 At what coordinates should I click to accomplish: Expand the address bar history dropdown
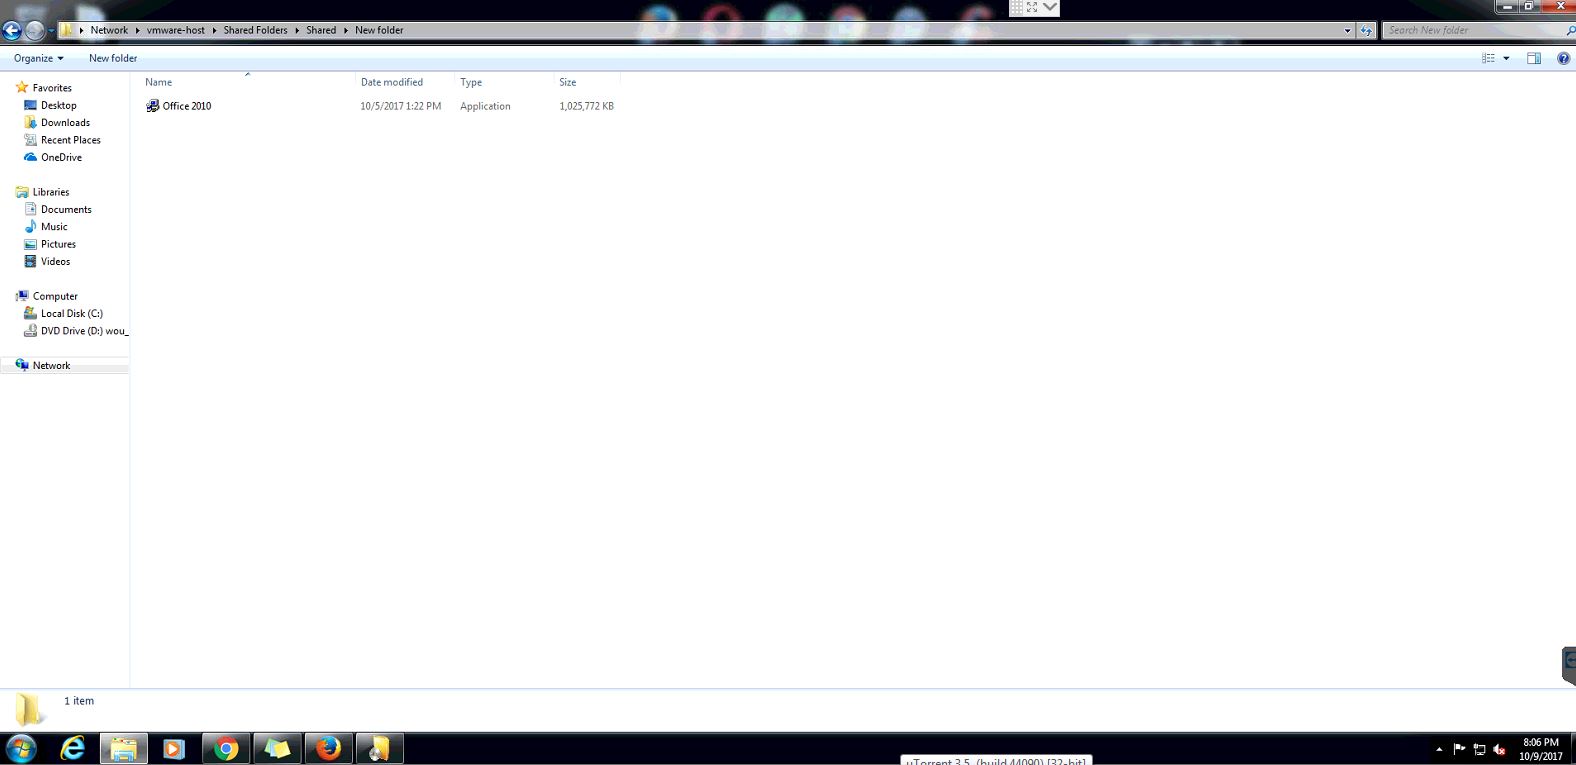[x=1347, y=31]
